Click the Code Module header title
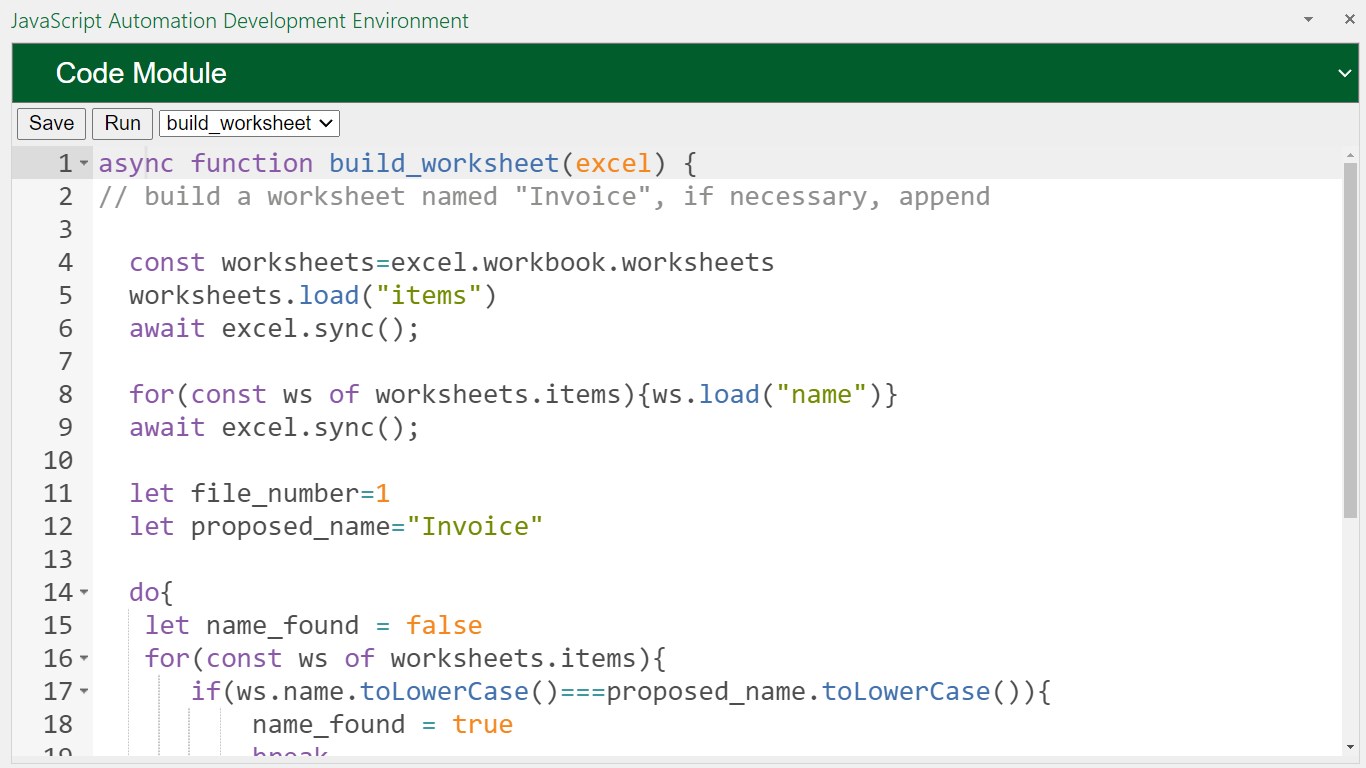Screen dimensions: 1366x768 [141, 73]
